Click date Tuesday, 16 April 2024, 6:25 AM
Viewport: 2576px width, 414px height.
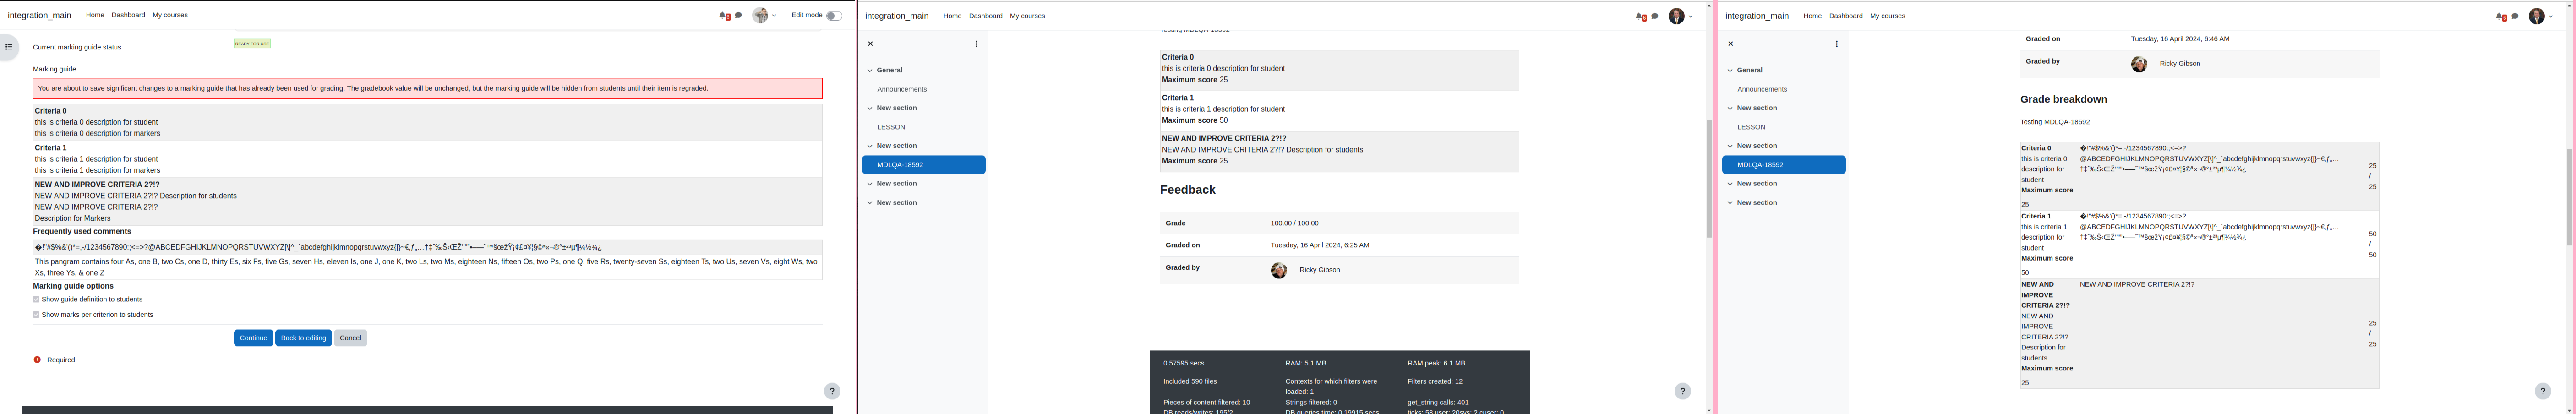point(1319,245)
